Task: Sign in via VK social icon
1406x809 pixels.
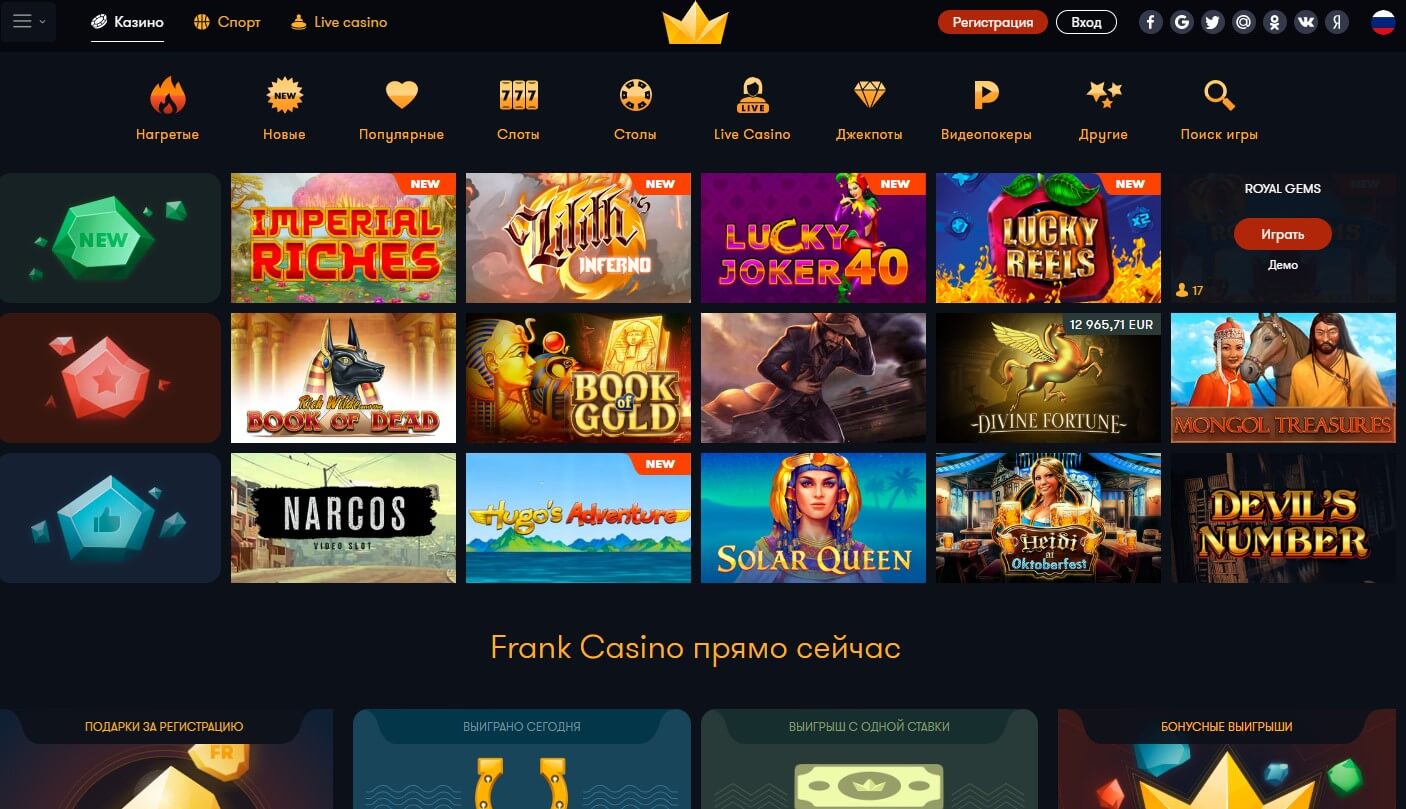Action: pos(1306,22)
